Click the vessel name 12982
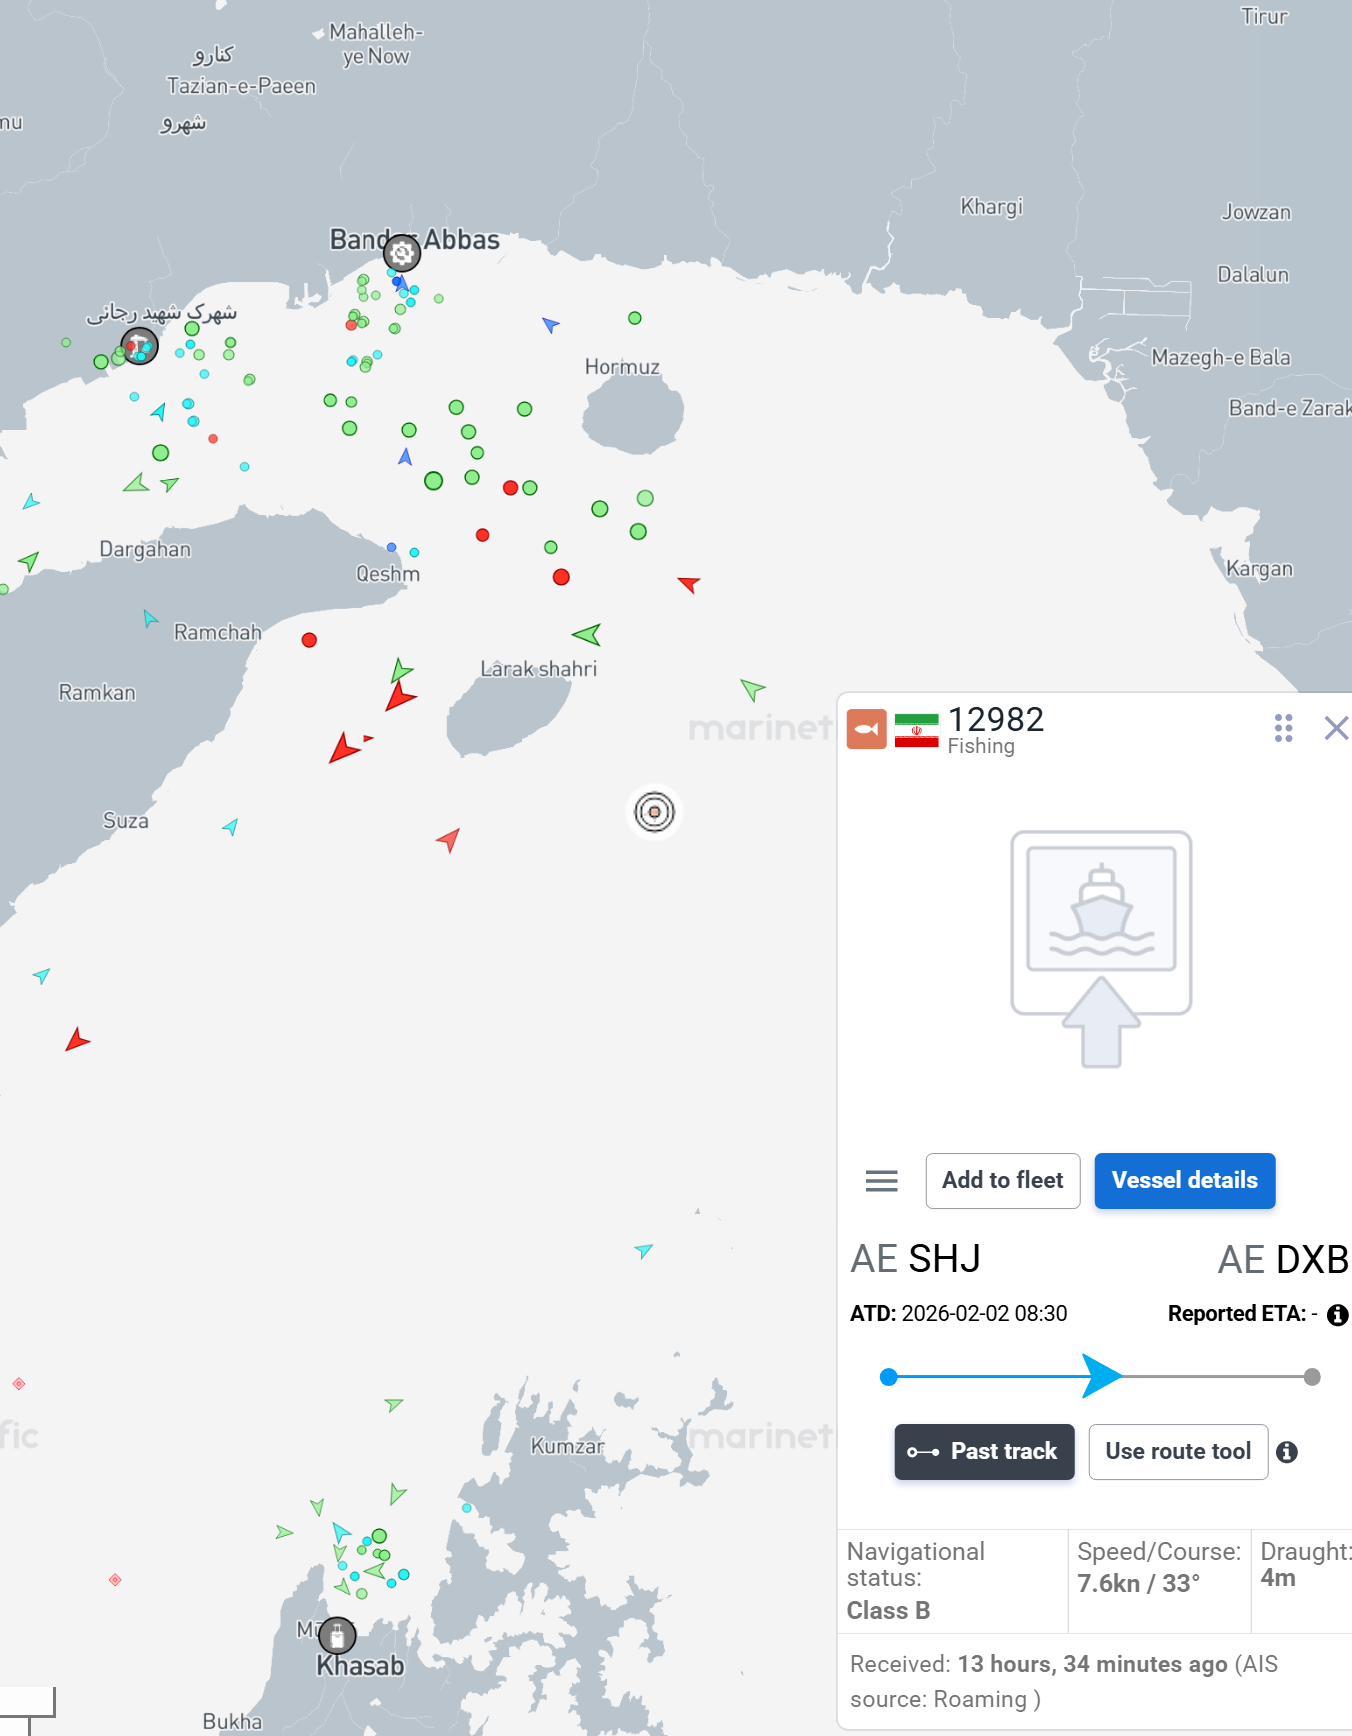The image size is (1352, 1736). pyautogui.click(x=995, y=719)
